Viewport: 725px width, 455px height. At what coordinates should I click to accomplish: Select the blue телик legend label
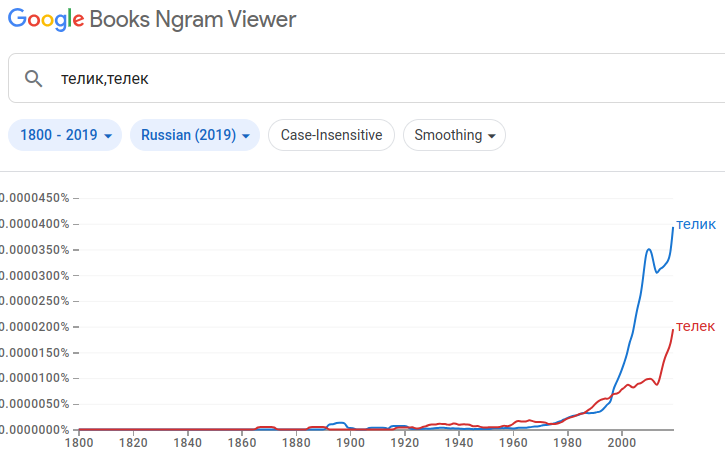coord(696,224)
